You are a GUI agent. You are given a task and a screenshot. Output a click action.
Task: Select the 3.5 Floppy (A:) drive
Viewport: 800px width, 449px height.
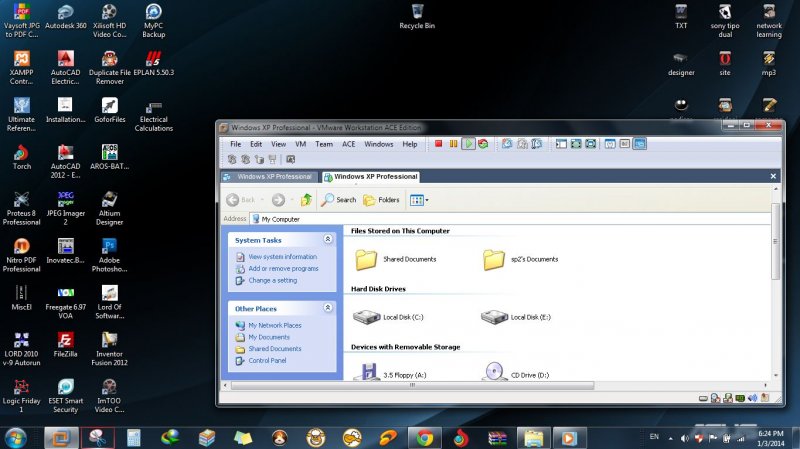tap(390, 372)
